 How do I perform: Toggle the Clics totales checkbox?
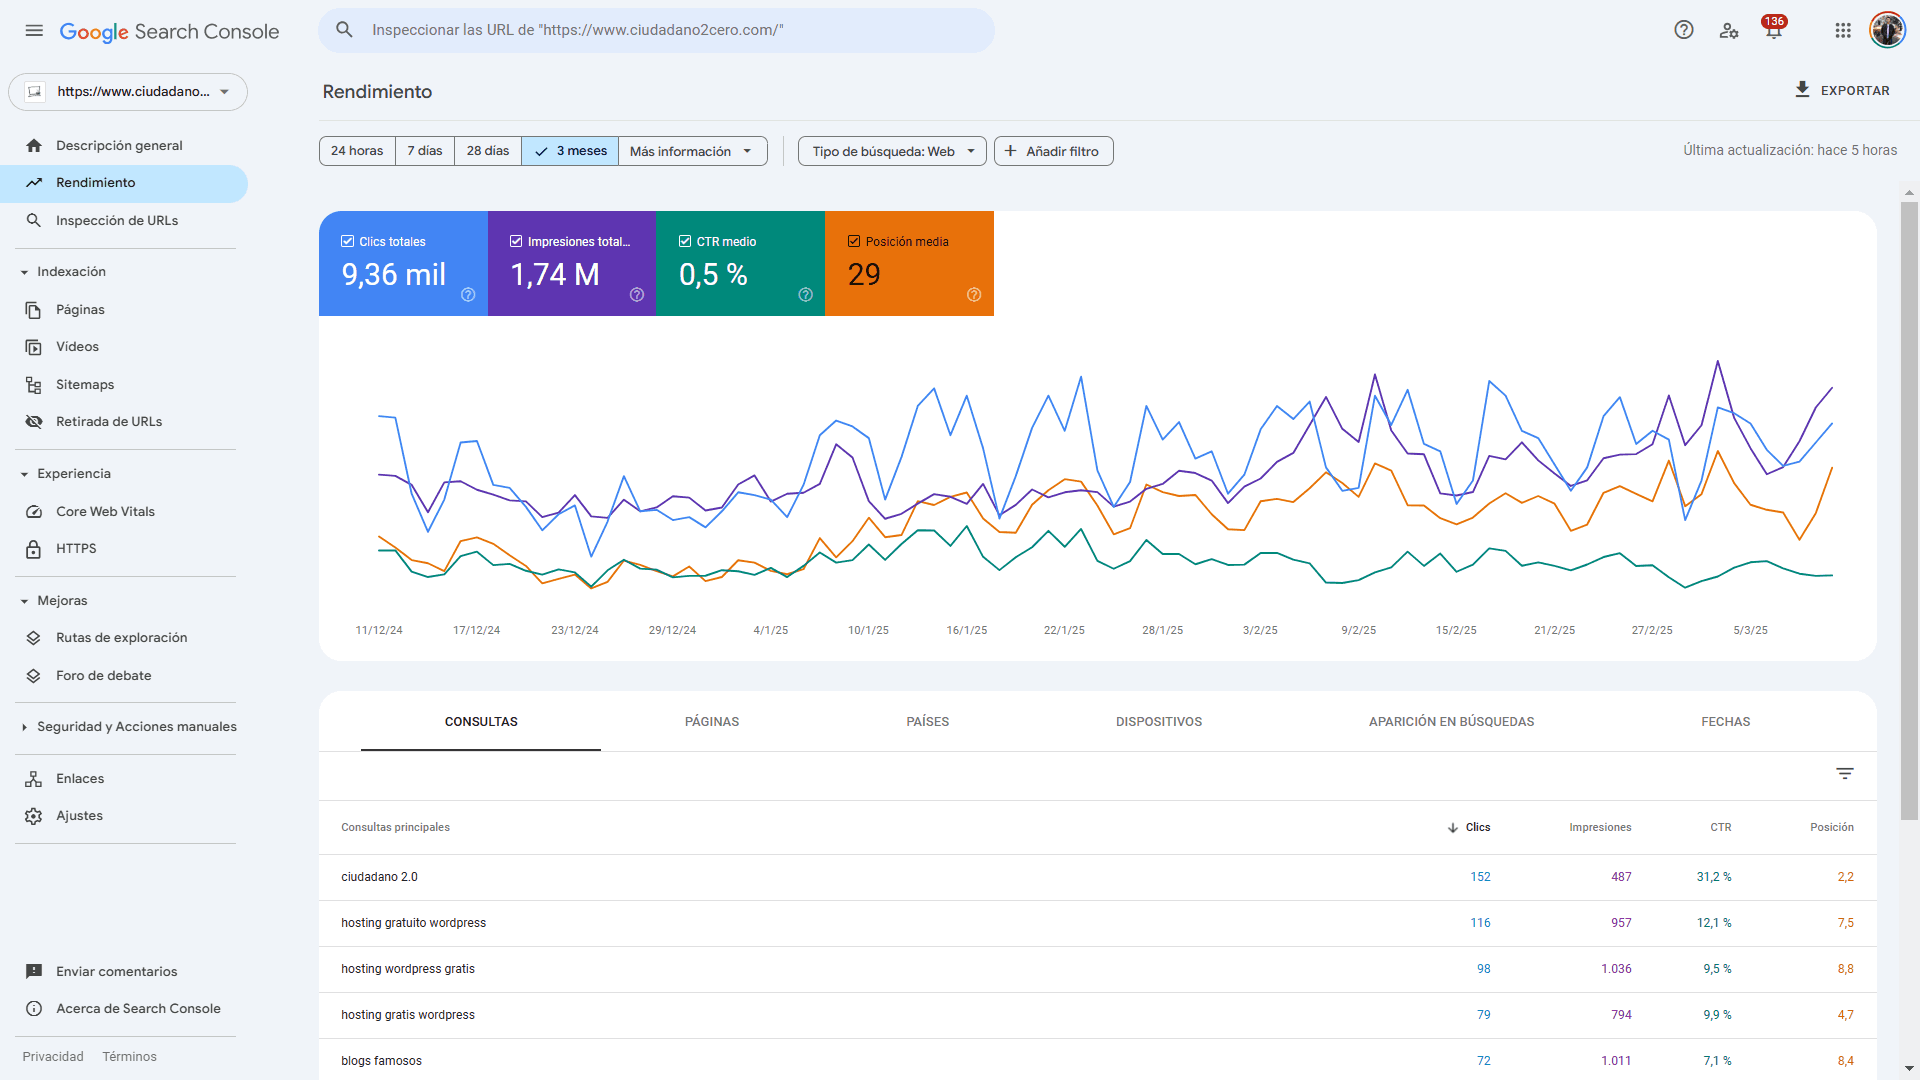click(x=348, y=241)
